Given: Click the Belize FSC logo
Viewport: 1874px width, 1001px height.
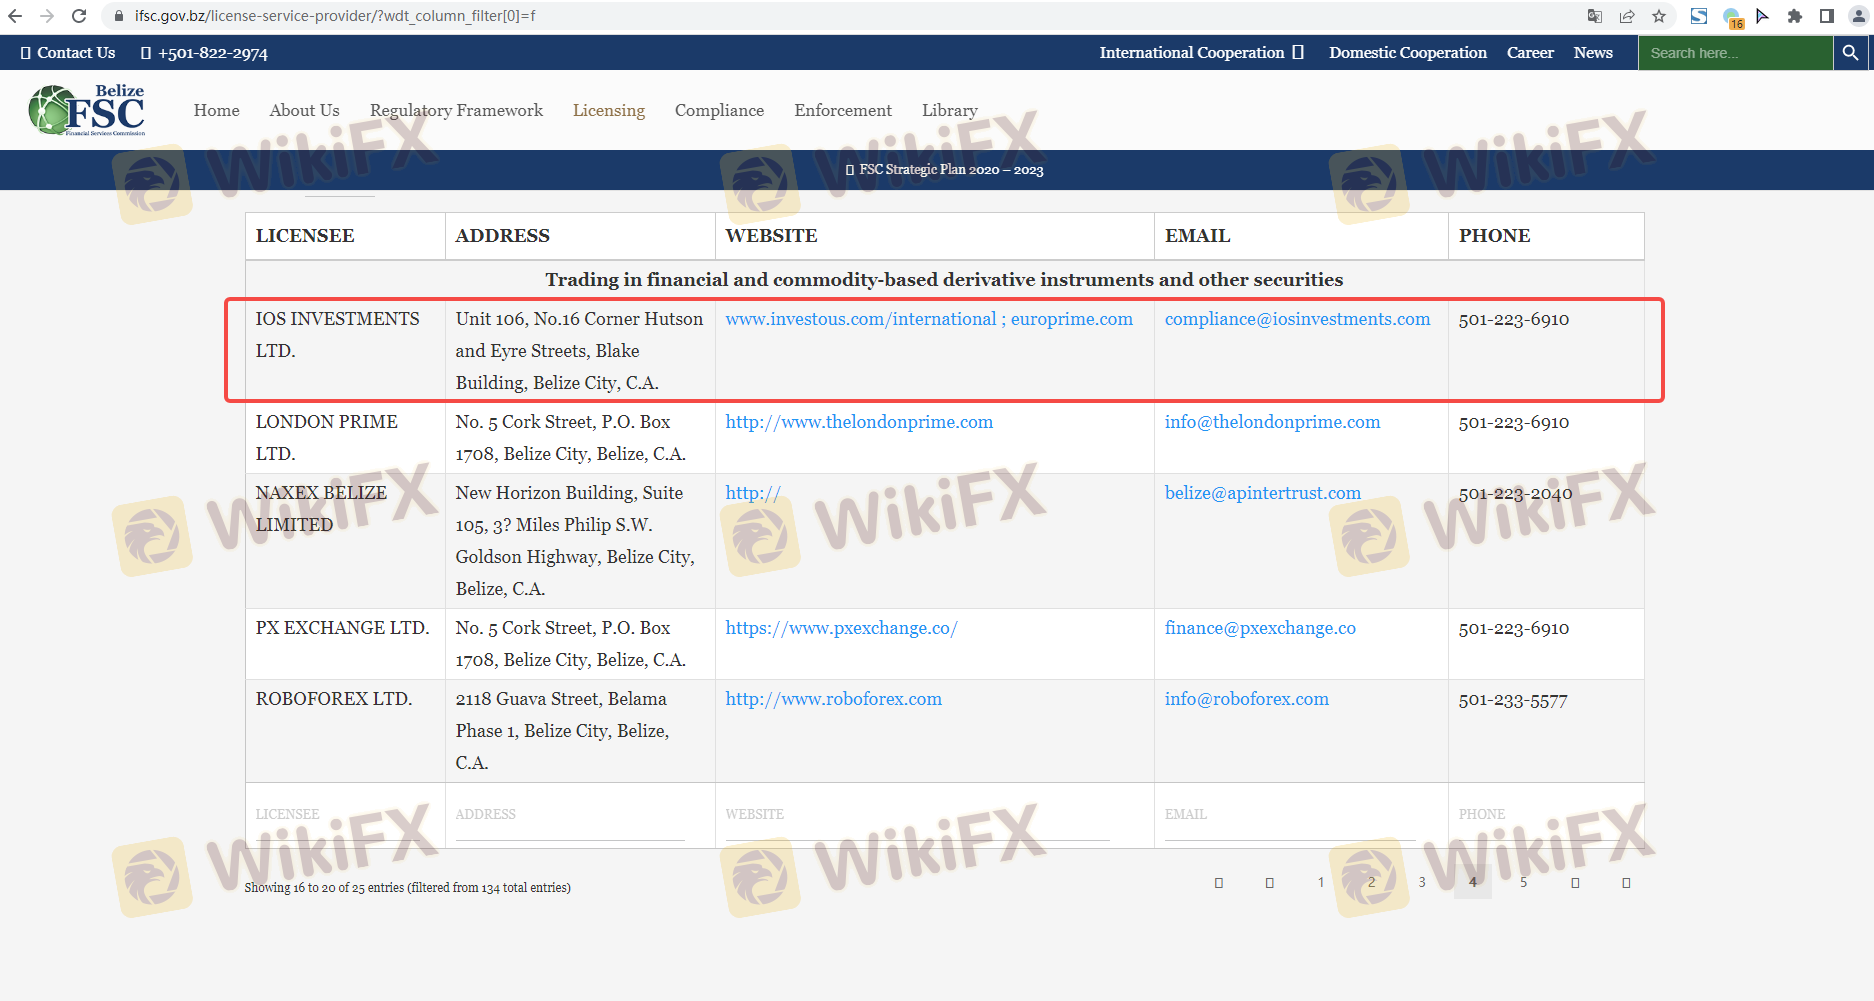Looking at the screenshot, I should click(87, 110).
